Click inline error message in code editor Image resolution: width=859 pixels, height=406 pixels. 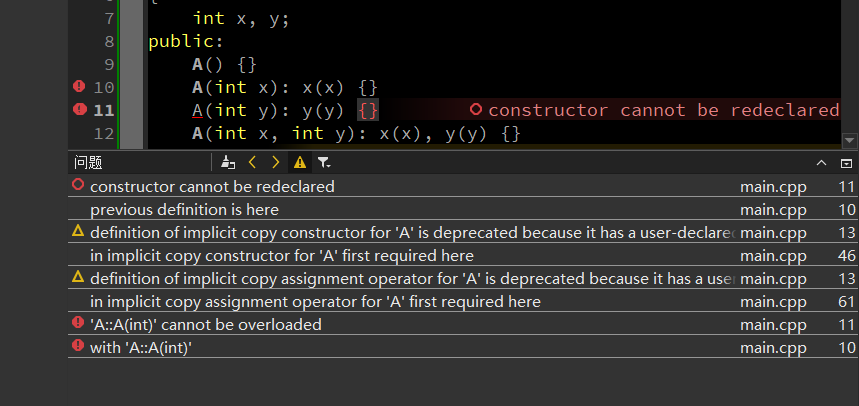tap(662, 110)
